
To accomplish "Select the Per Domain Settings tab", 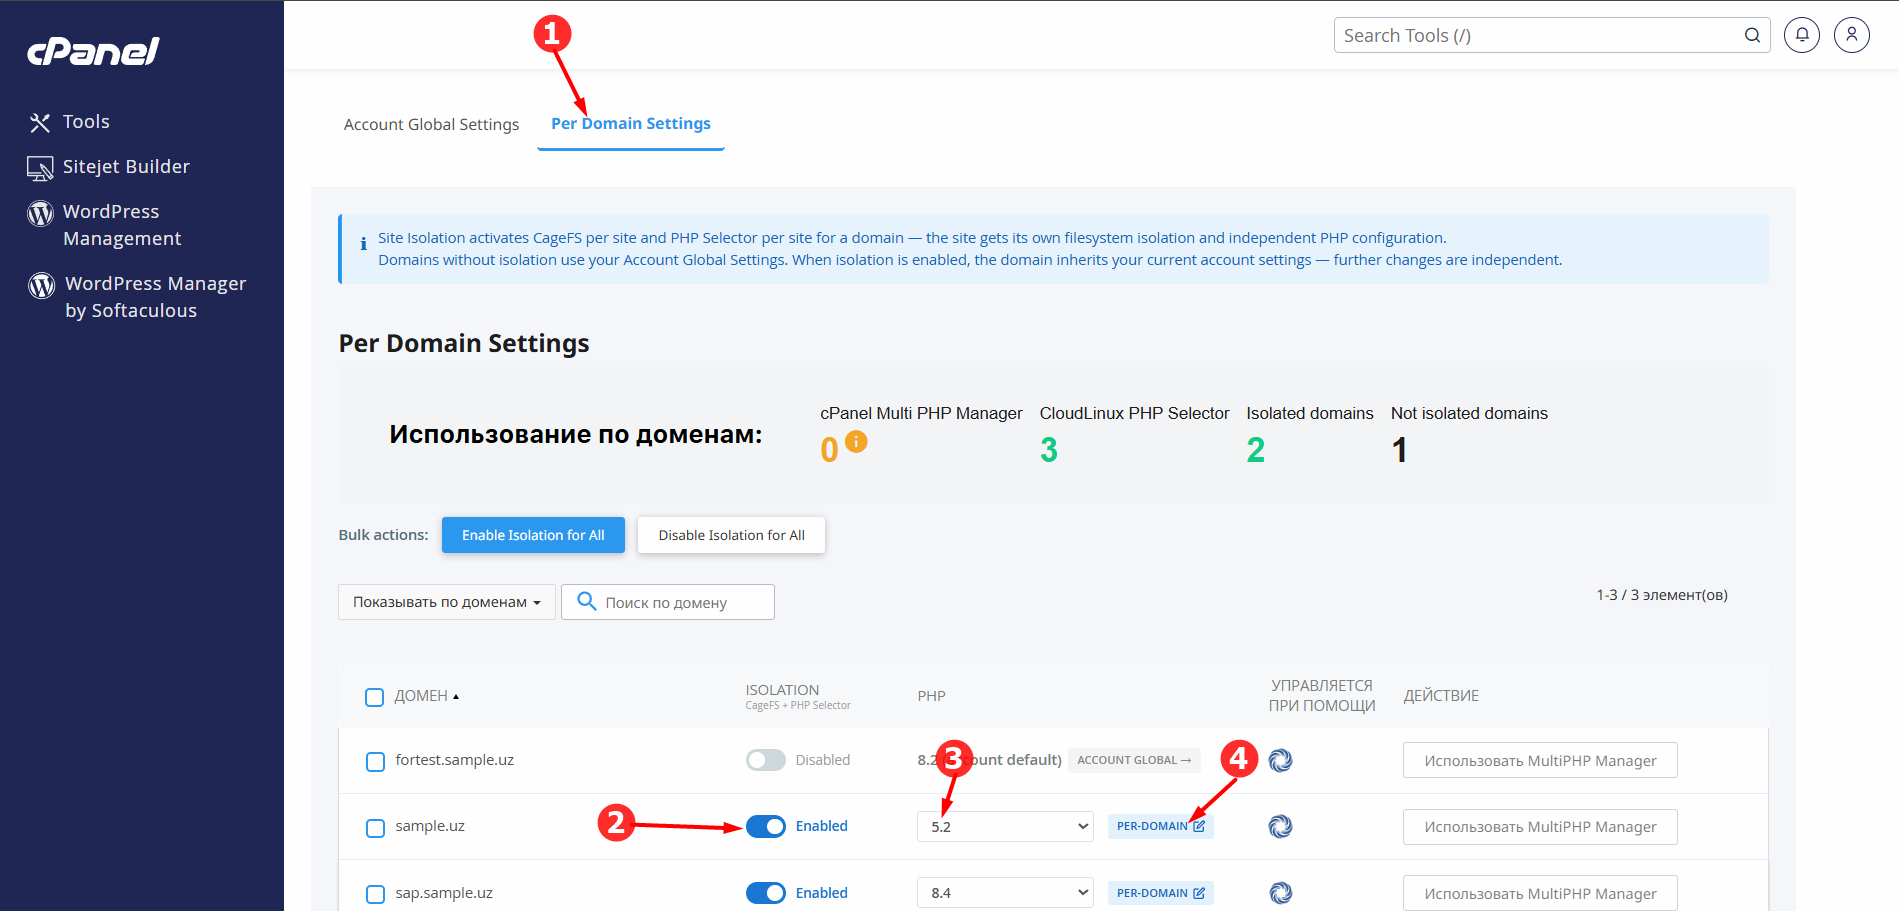I will (631, 124).
